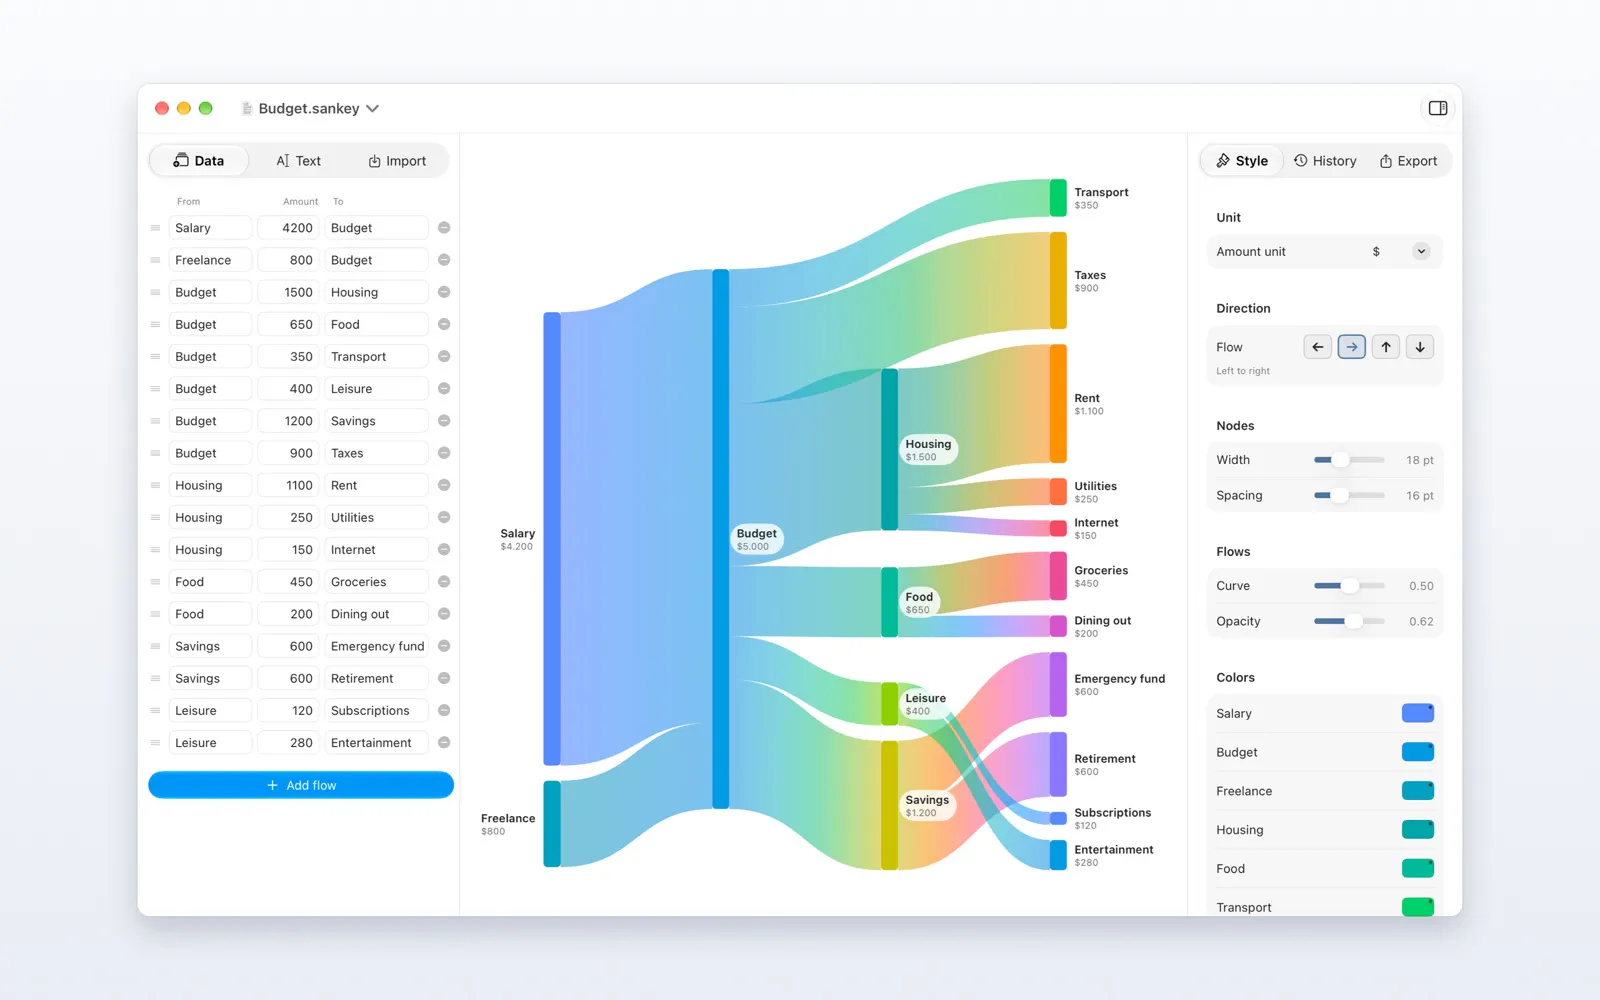
Task: Select the Taxes node in the diagram
Action: point(1058,280)
